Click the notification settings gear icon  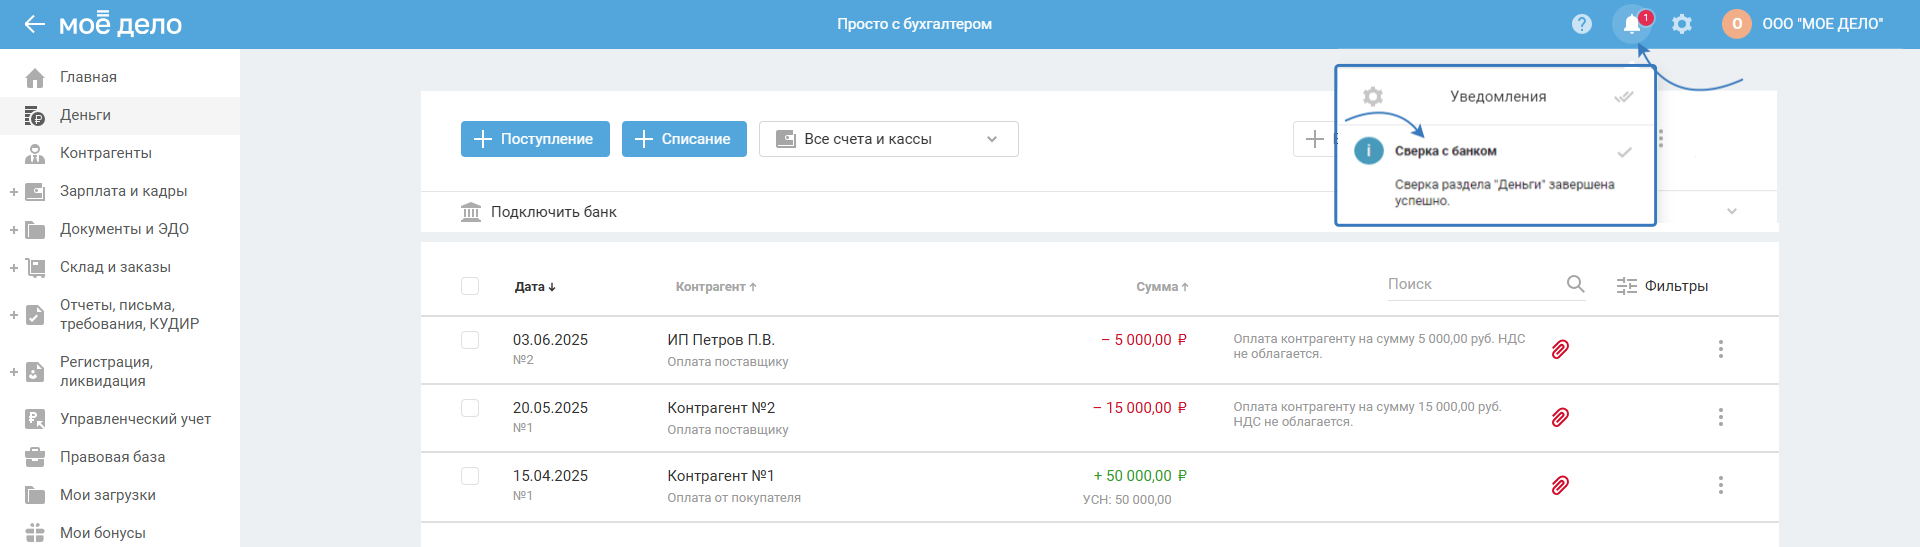(x=1373, y=96)
